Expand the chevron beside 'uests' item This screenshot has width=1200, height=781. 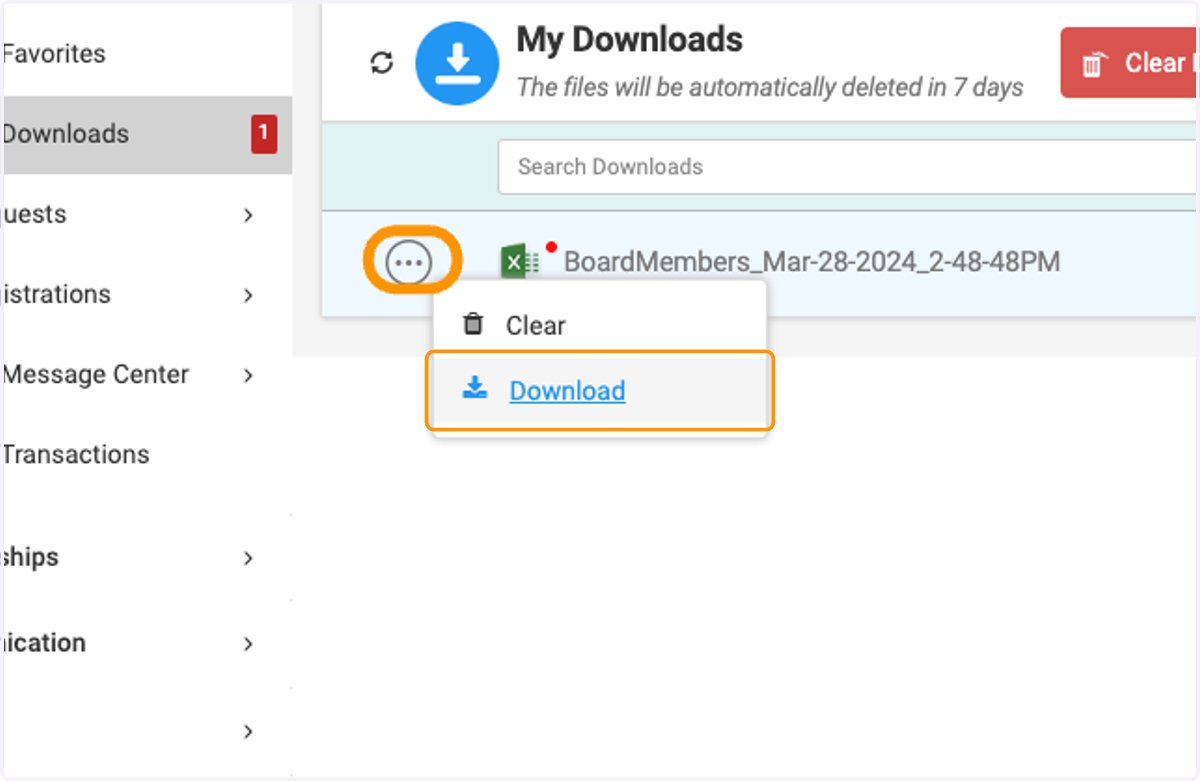point(248,215)
